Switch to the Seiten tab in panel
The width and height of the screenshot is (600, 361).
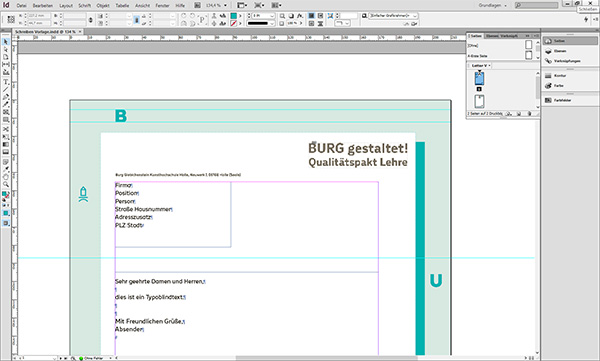[x=475, y=36]
